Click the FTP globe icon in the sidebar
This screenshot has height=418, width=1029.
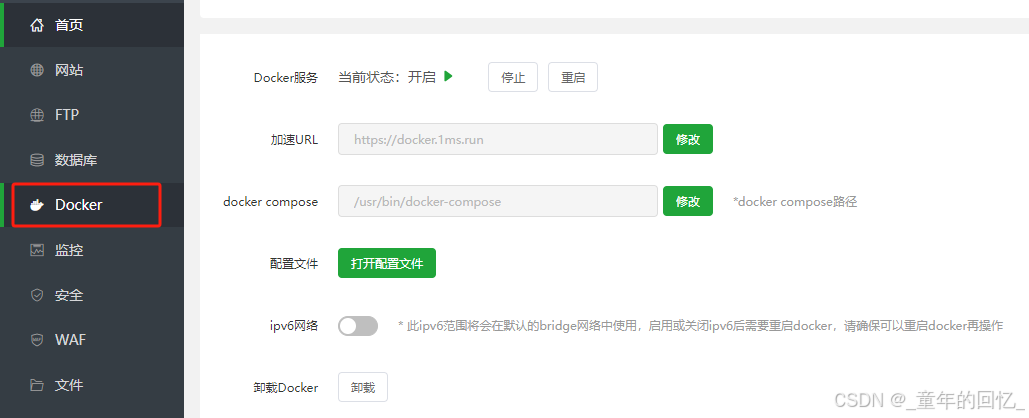click(37, 115)
